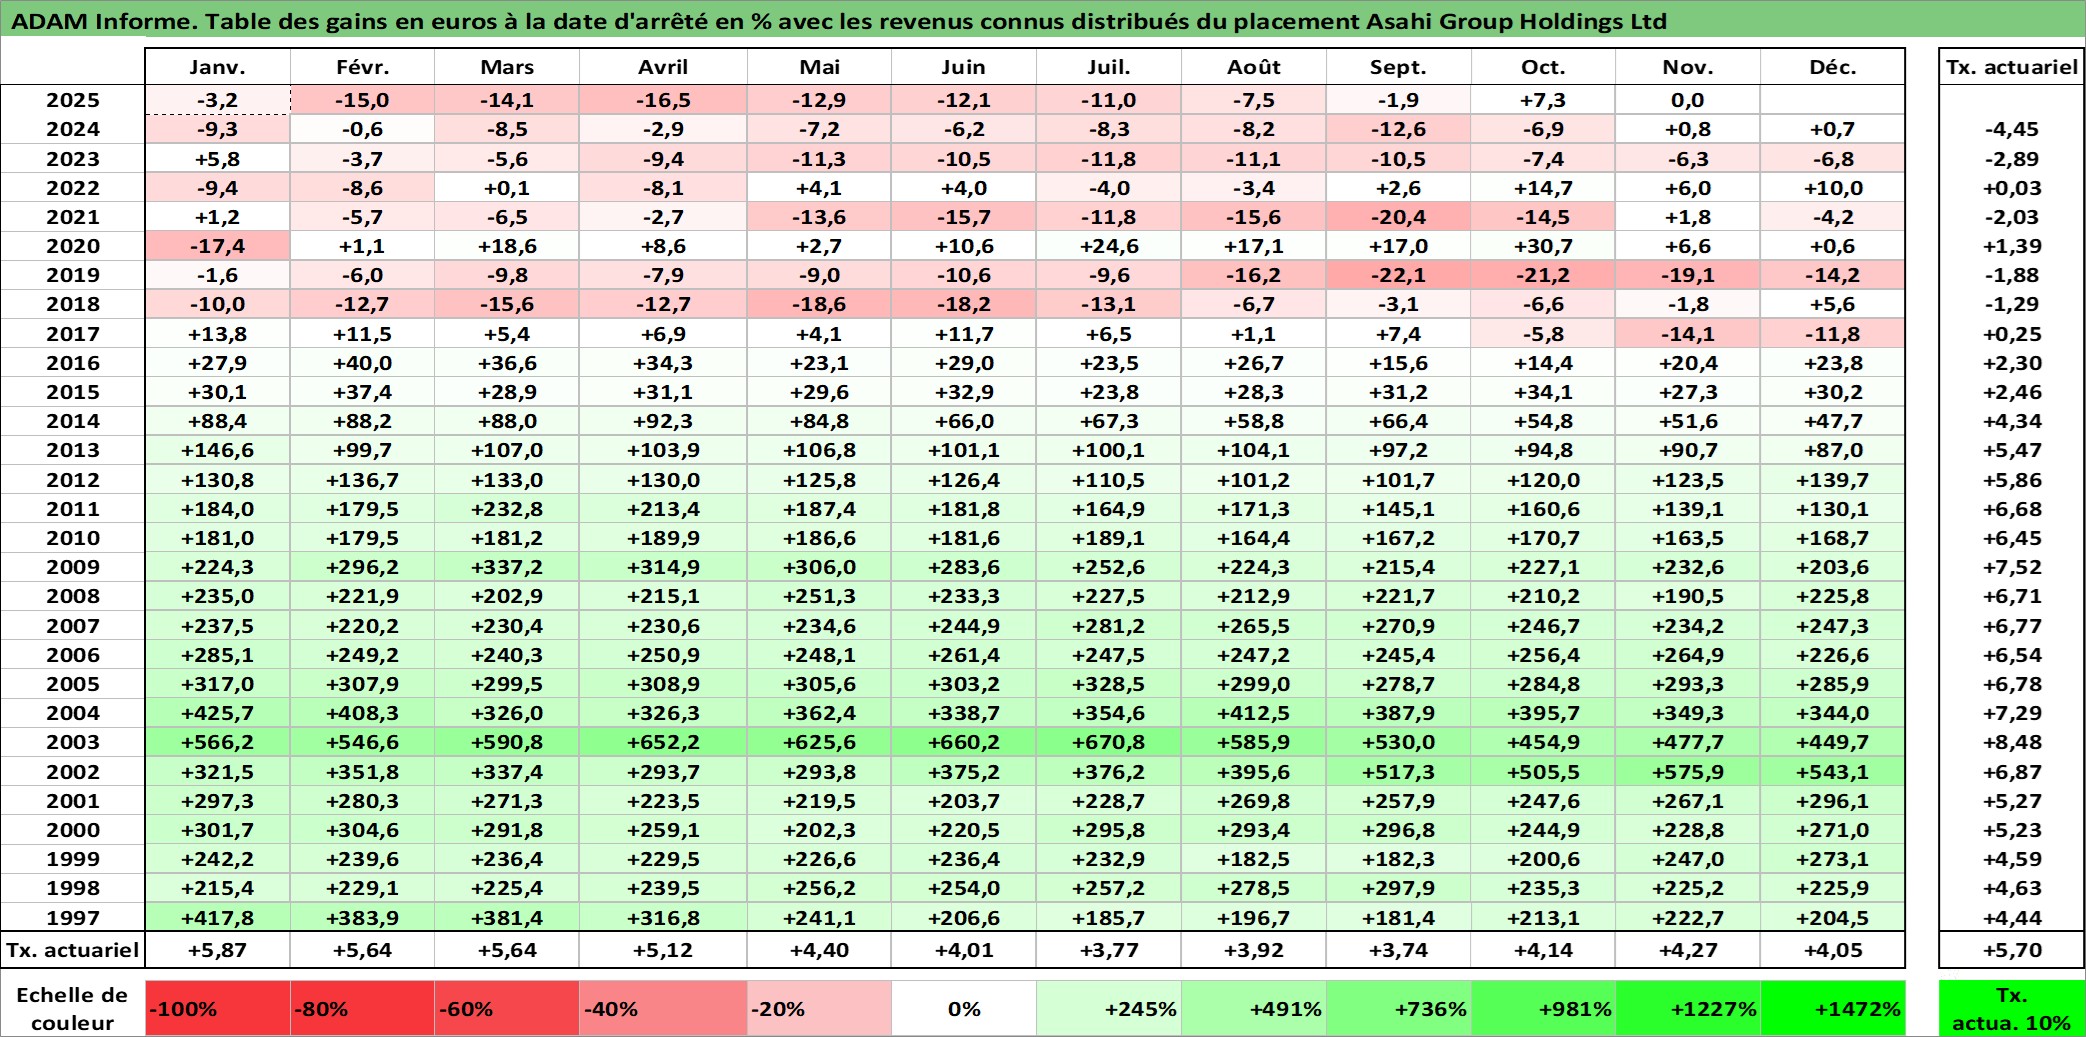Screen dimensions: 2086x1037
Task: Select the 'Tx. actuariel' row label at bottom left
Action: [x=73, y=950]
